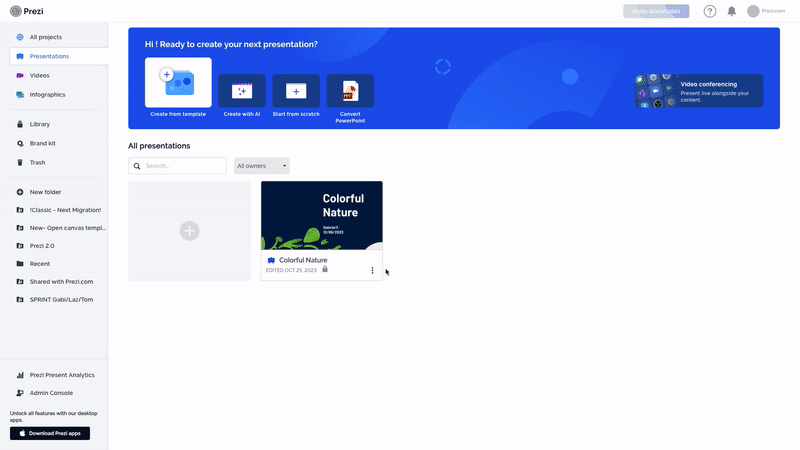Open the All owners dropdown
The image size is (800, 450).
click(x=262, y=166)
